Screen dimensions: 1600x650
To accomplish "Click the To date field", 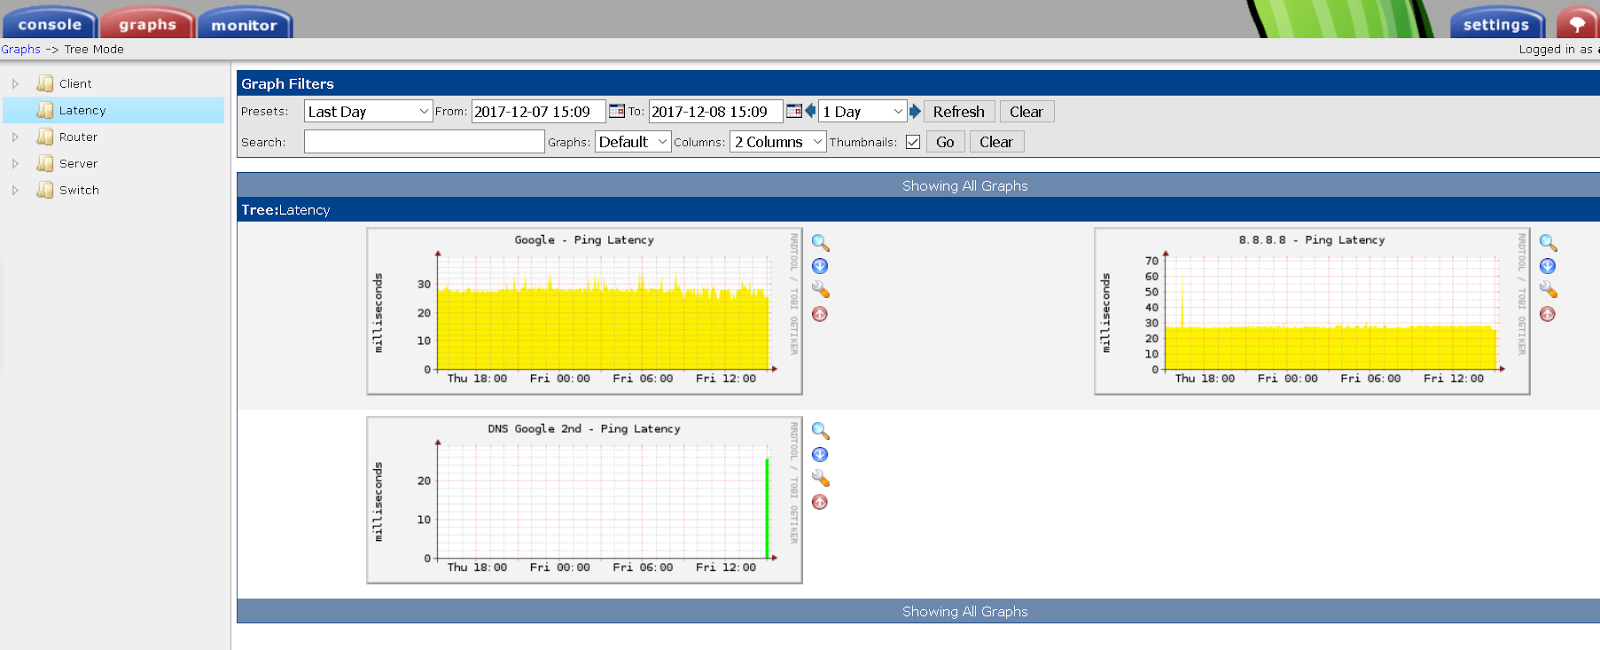I will tap(716, 111).
